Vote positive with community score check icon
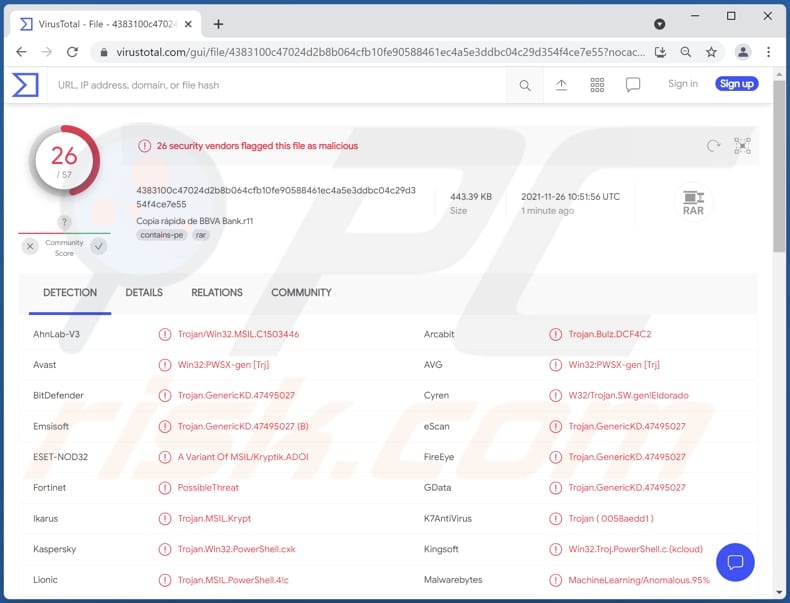 [99, 246]
